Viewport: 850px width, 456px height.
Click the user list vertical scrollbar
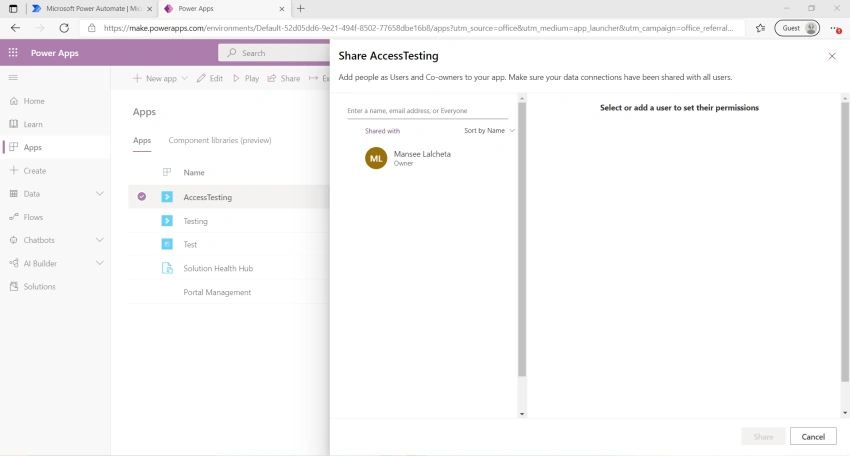click(x=521, y=239)
